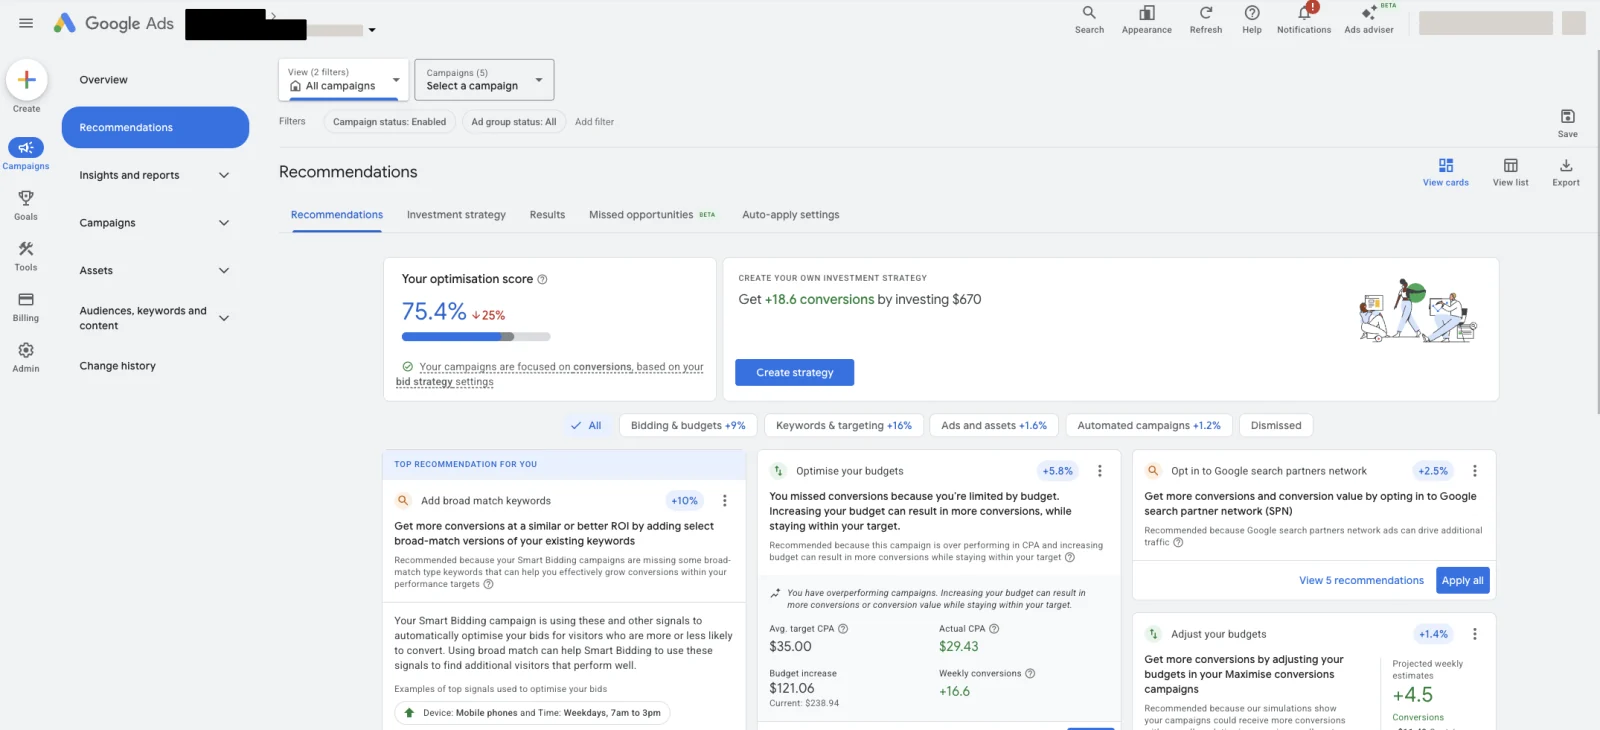Viewport: 1600px width, 730px height.
Task: Expand Insights and reports menu
Action: pyautogui.click(x=224, y=176)
